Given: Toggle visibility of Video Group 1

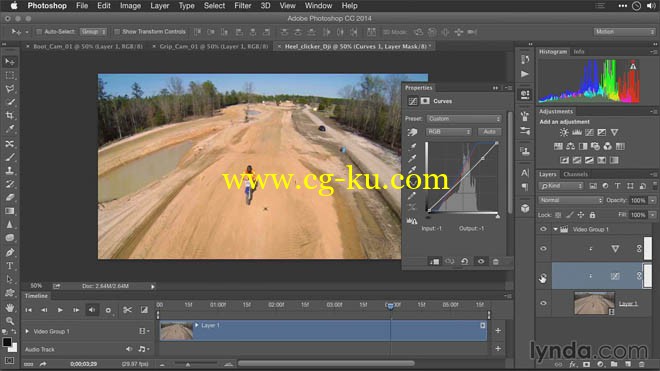Looking at the screenshot, I should pyautogui.click(x=543, y=229).
